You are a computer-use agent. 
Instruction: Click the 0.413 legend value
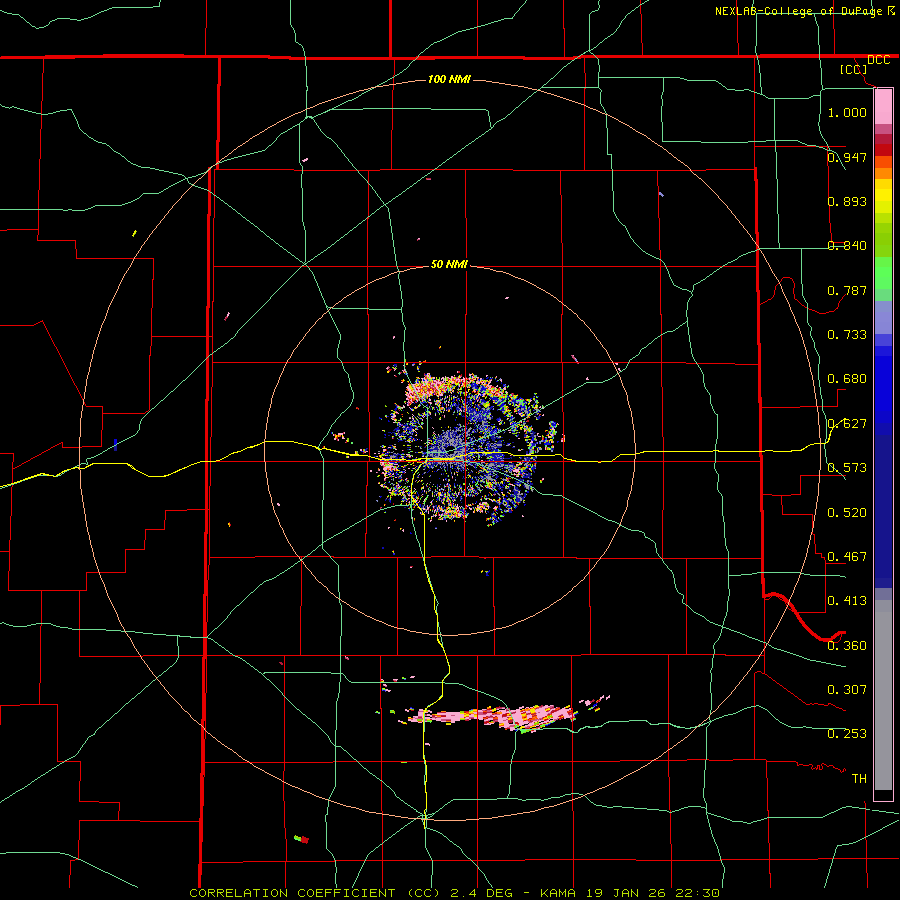847,601
